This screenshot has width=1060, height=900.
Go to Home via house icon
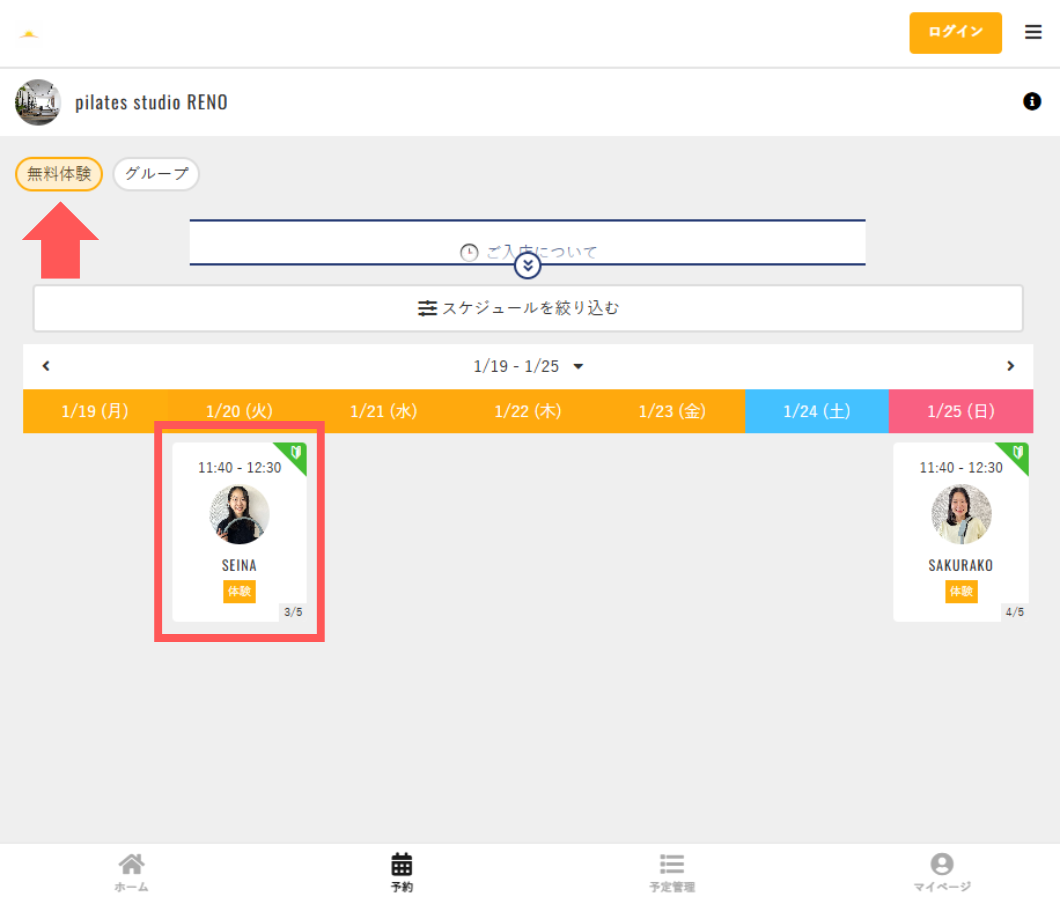[131, 871]
